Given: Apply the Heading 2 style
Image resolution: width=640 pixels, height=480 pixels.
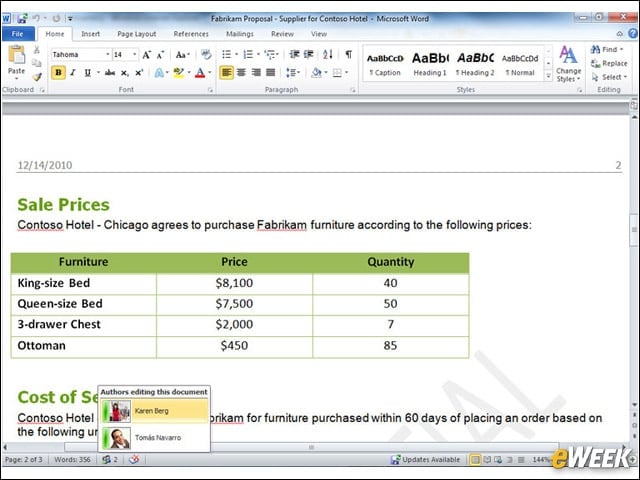Looking at the screenshot, I should [x=475, y=64].
